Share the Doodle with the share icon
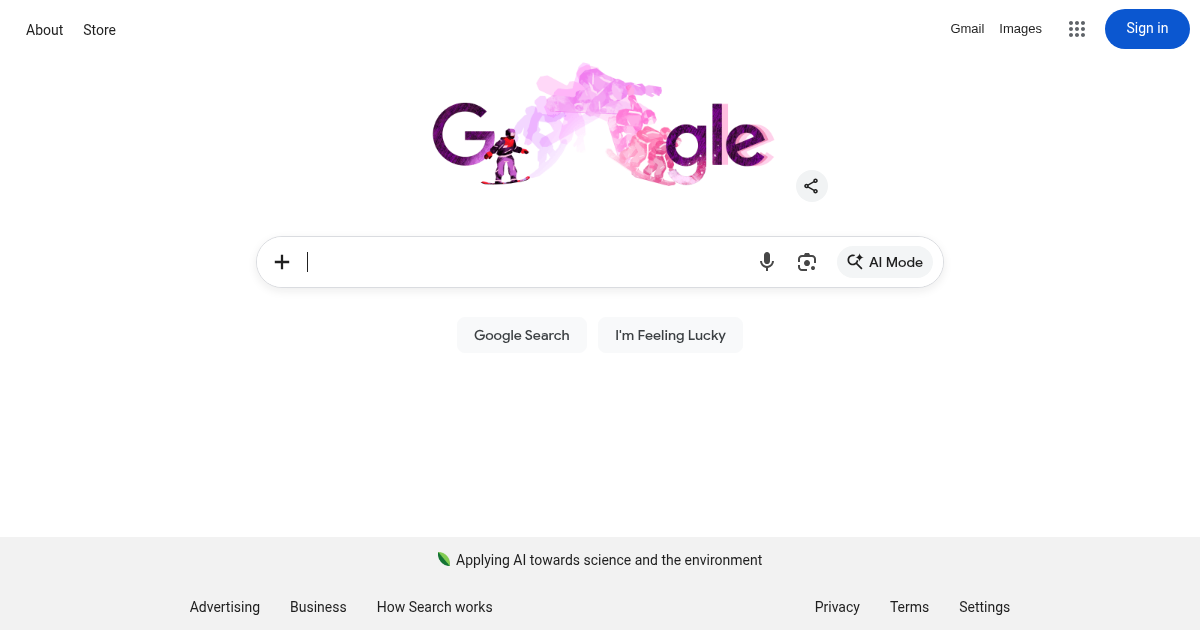 (811, 186)
